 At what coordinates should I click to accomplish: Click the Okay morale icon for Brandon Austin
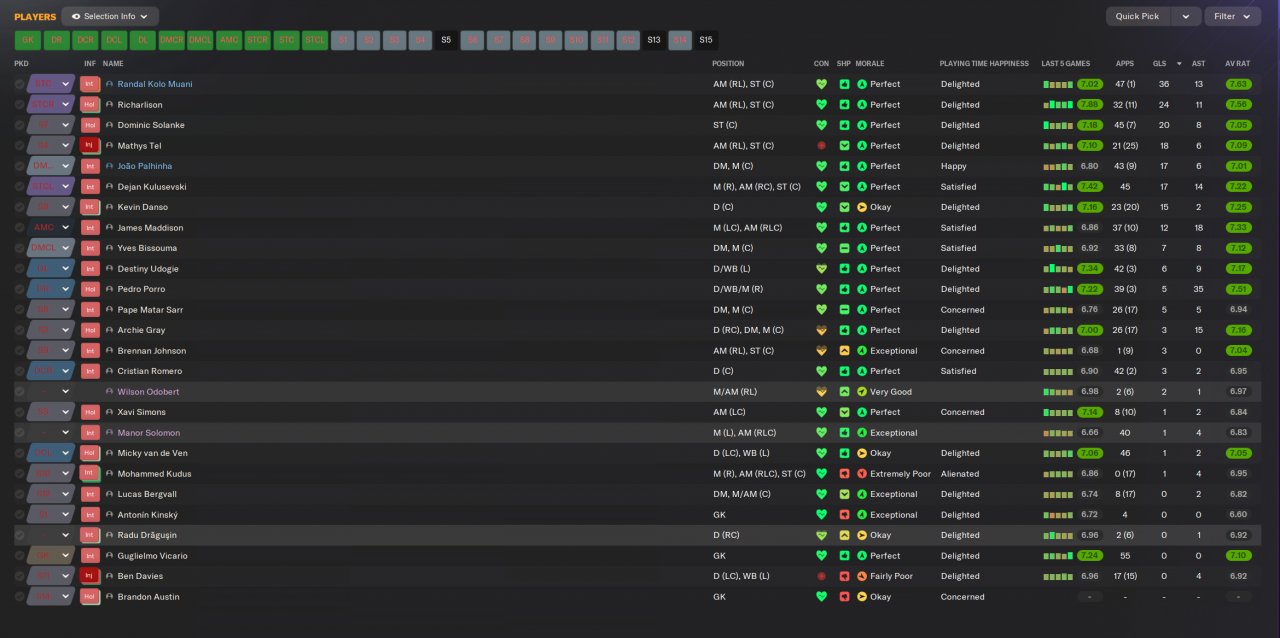click(x=862, y=597)
